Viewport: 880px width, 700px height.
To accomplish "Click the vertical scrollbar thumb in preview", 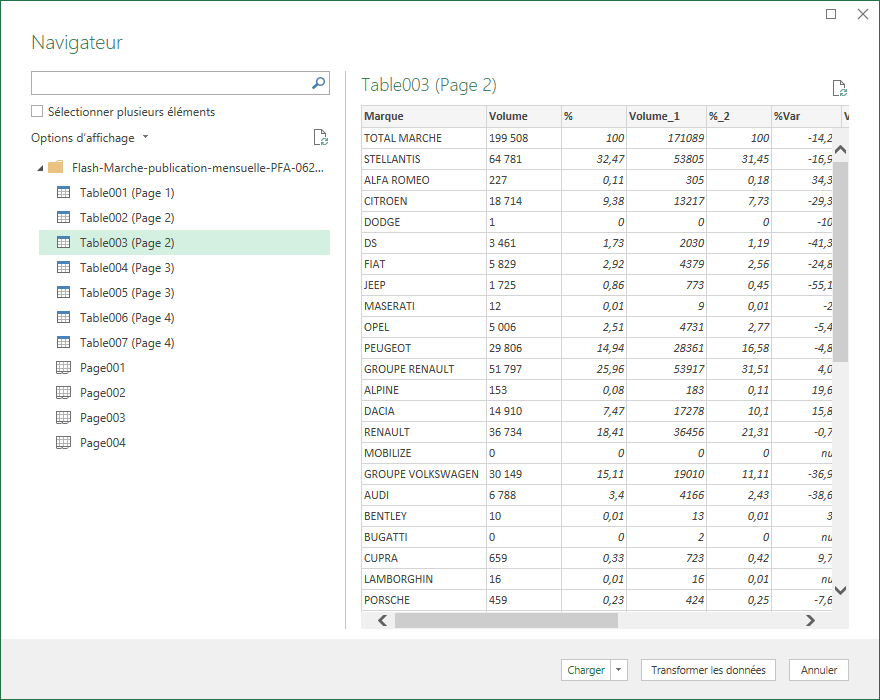I will [x=840, y=262].
